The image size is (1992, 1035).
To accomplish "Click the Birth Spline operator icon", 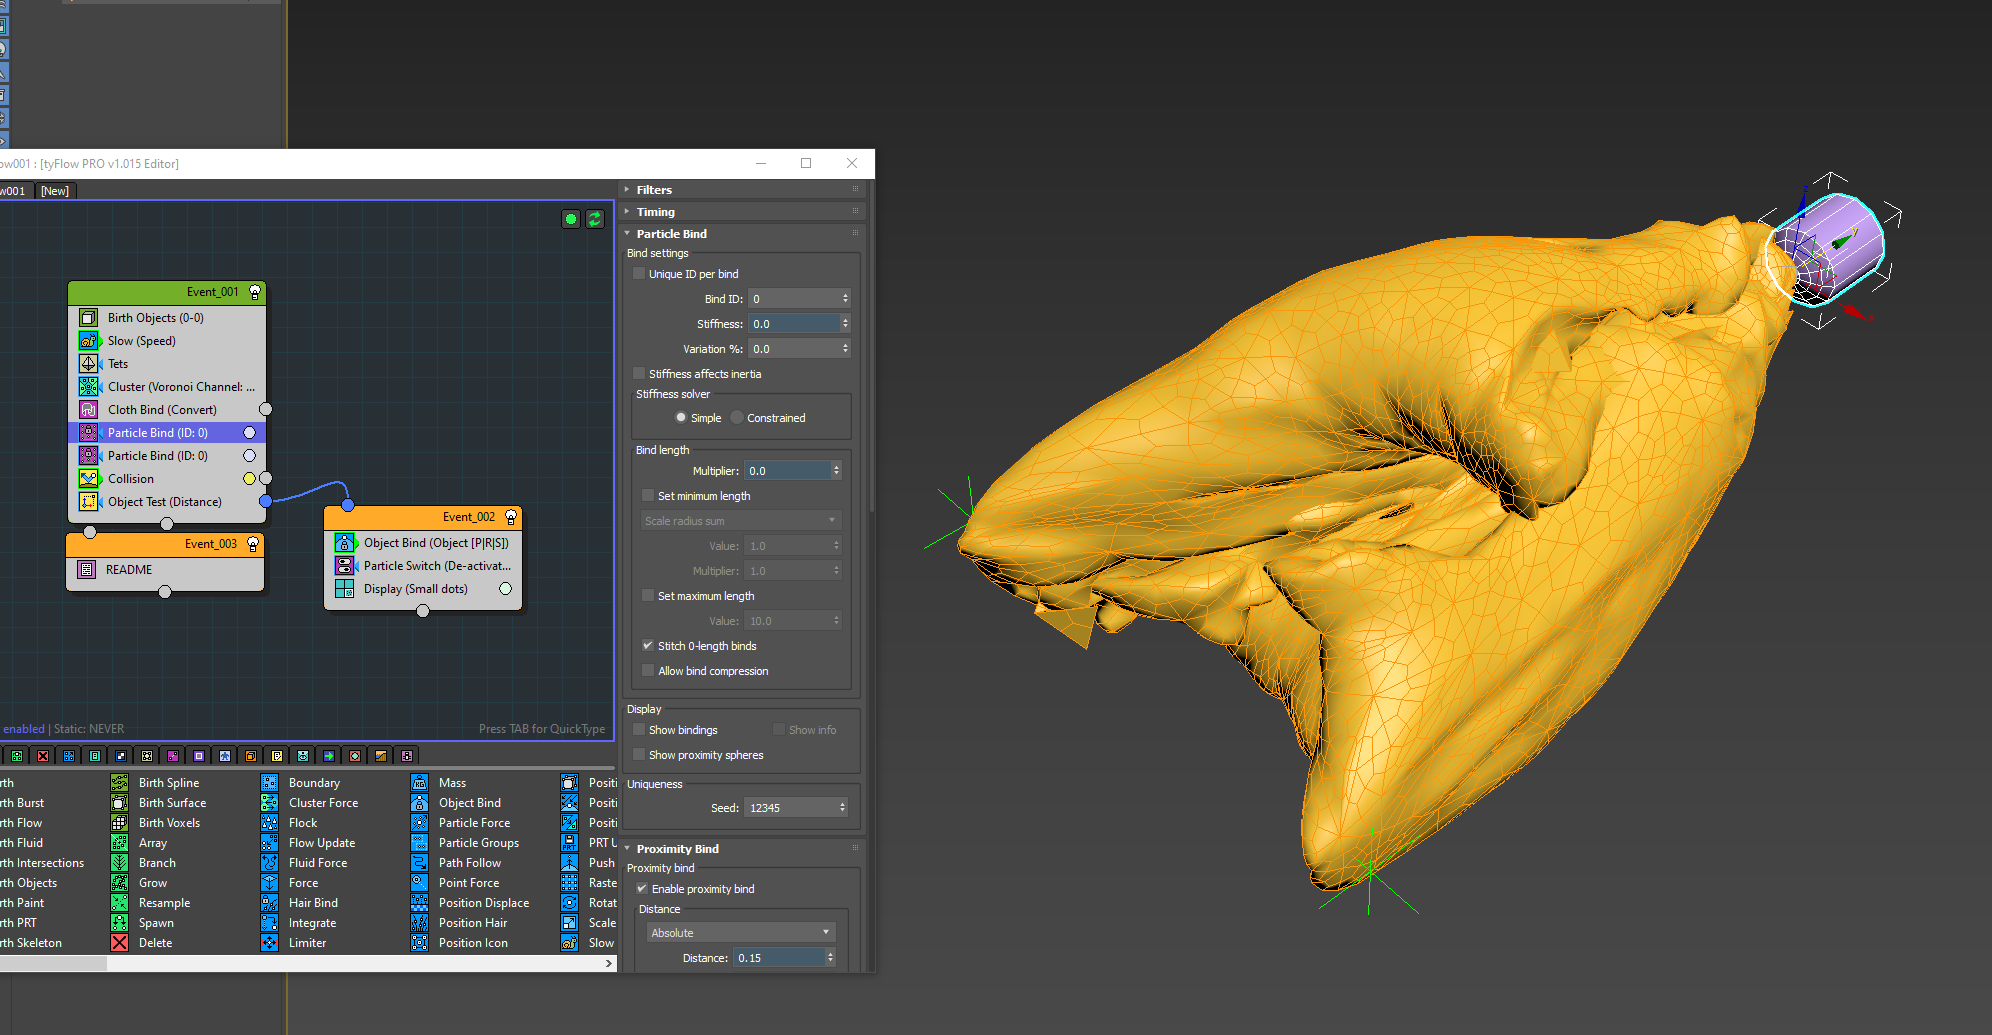I will click(x=119, y=783).
